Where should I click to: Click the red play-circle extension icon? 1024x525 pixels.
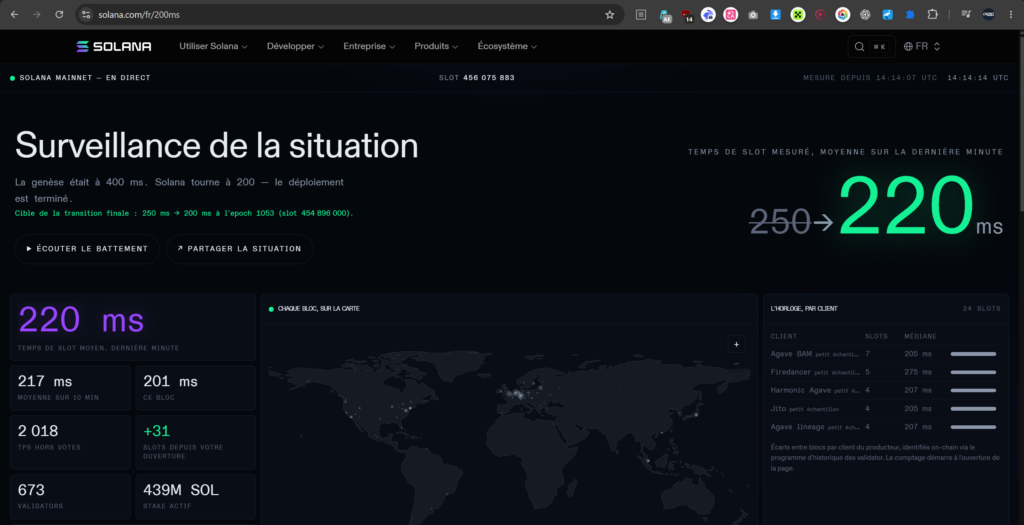coord(820,14)
